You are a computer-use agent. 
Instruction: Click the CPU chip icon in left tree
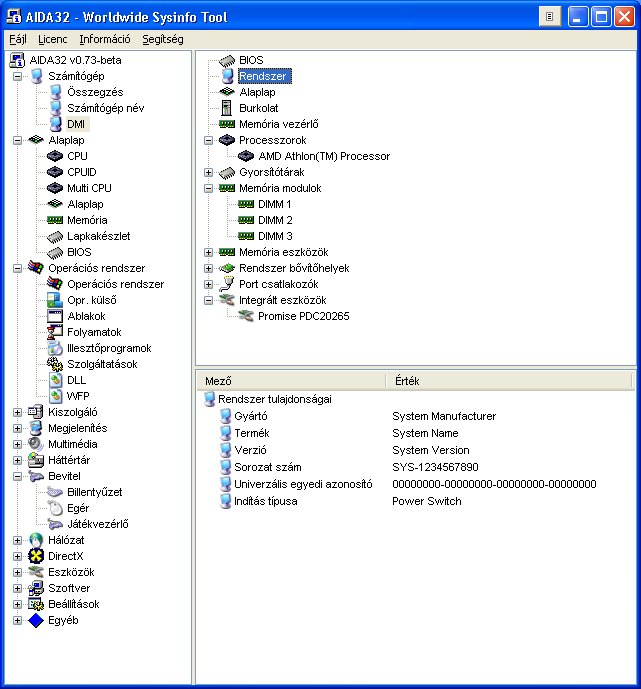point(55,156)
